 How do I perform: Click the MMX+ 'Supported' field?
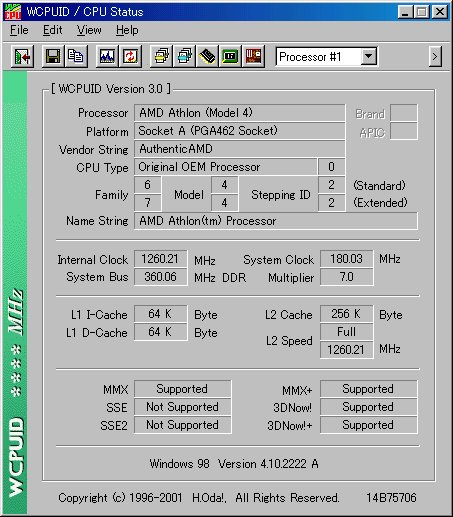368,389
